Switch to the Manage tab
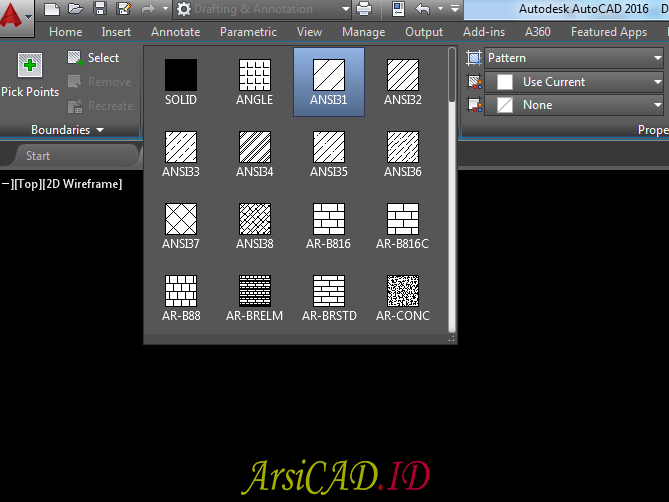 click(x=364, y=32)
